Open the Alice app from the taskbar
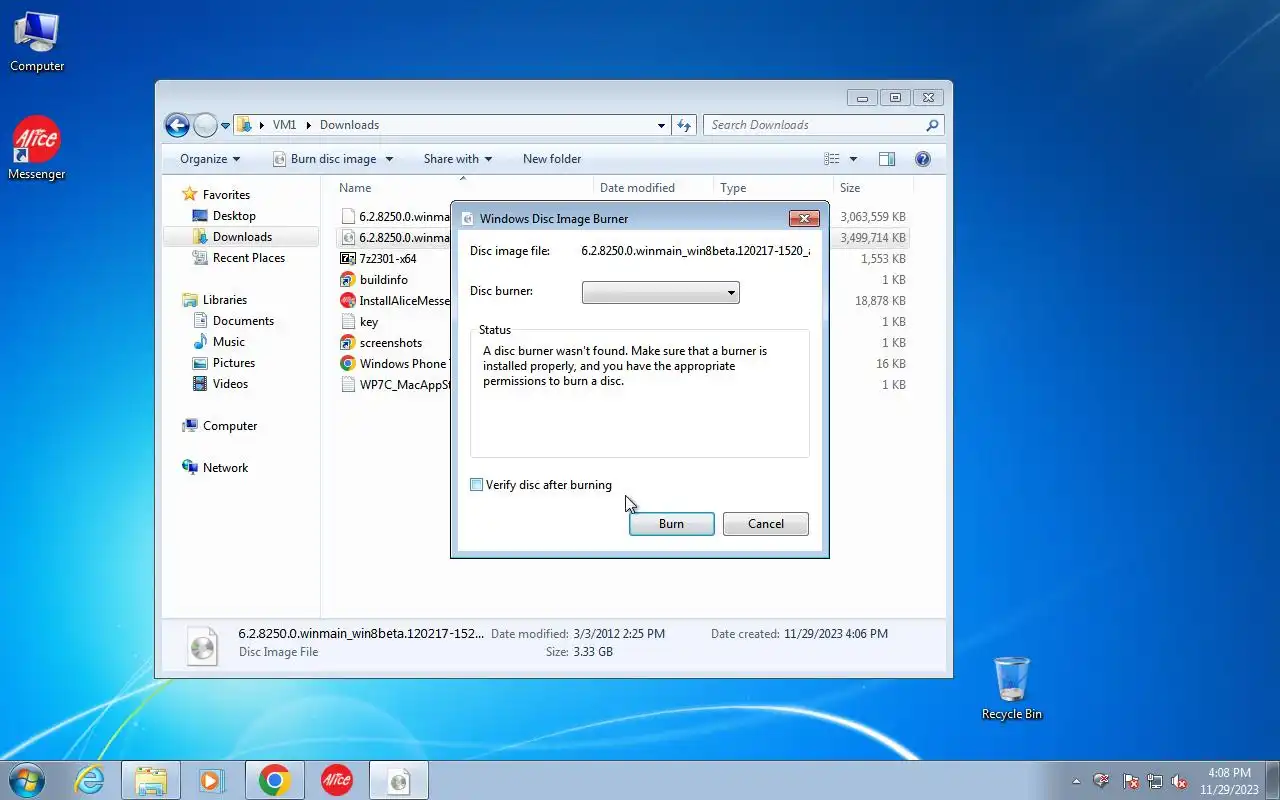This screenshot has width=1280, height=800. pyautogui.click(x=337, y=780)
